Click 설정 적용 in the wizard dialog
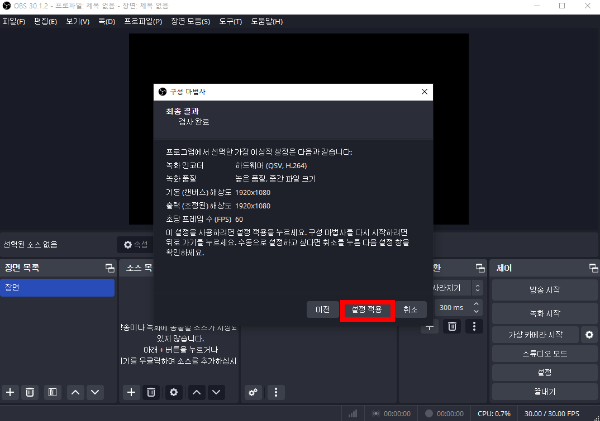 (x=367, y=310)
